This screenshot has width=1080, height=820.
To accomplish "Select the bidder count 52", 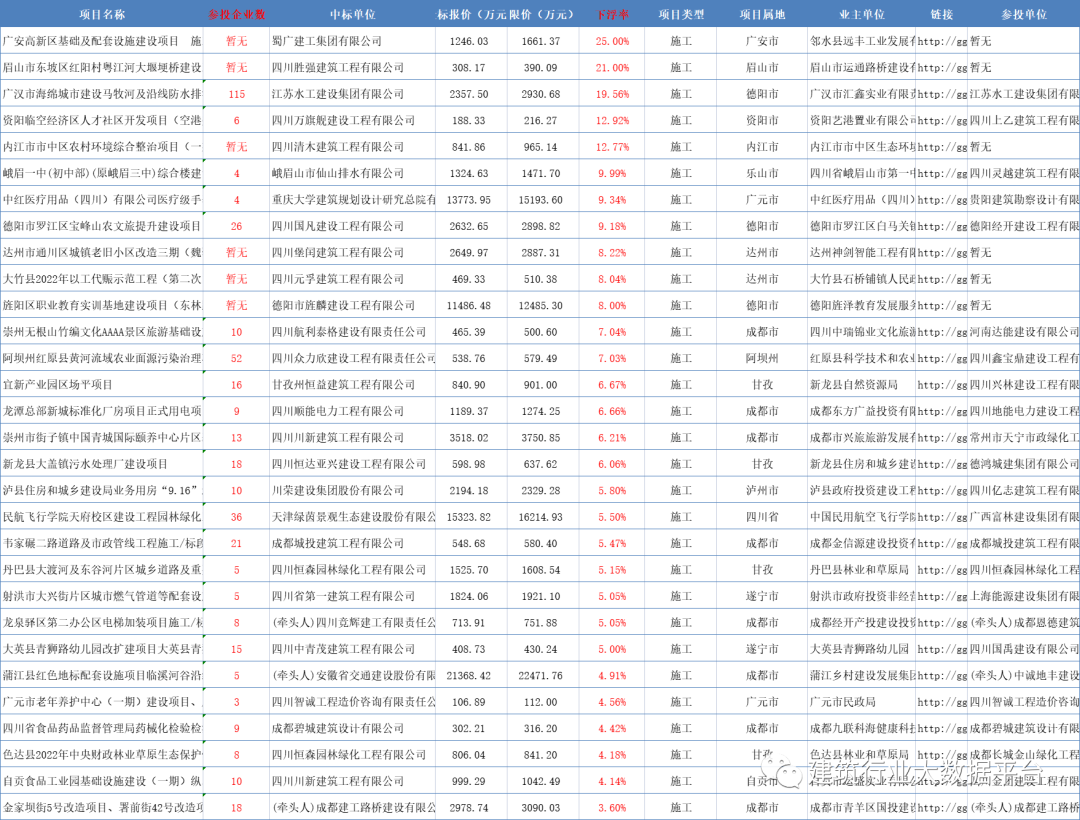I will [236, 358].
